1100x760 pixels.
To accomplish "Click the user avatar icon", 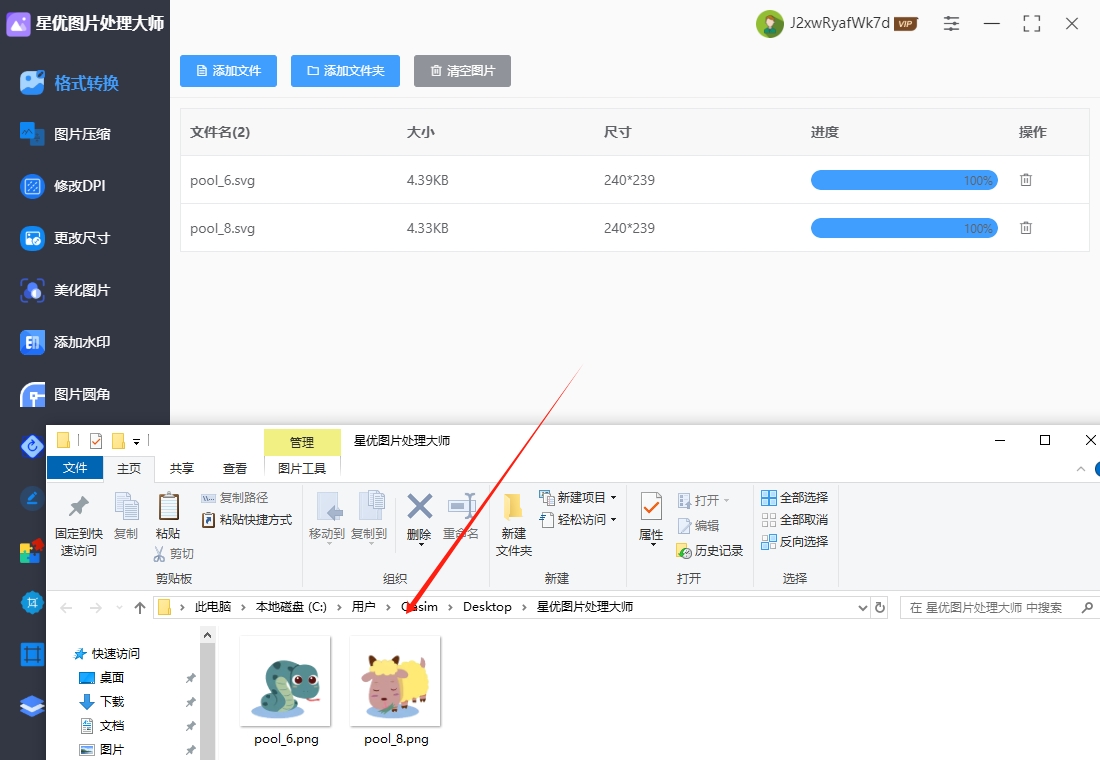I will point(770,24).
